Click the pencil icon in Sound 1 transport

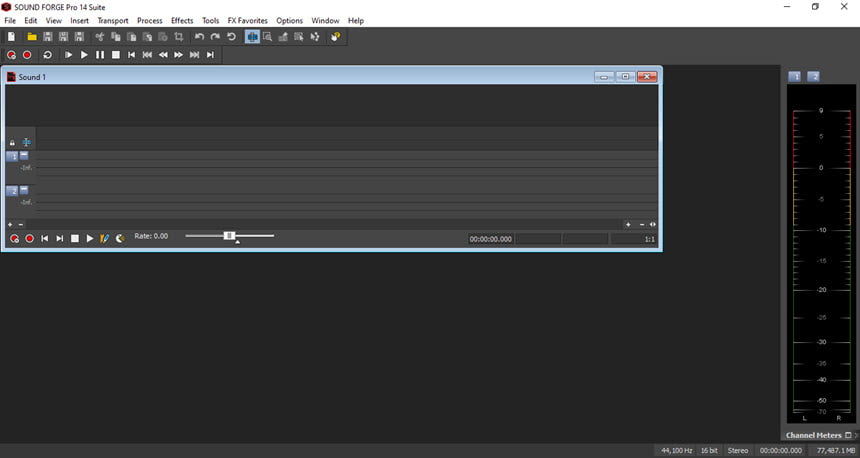coord(104,239)
